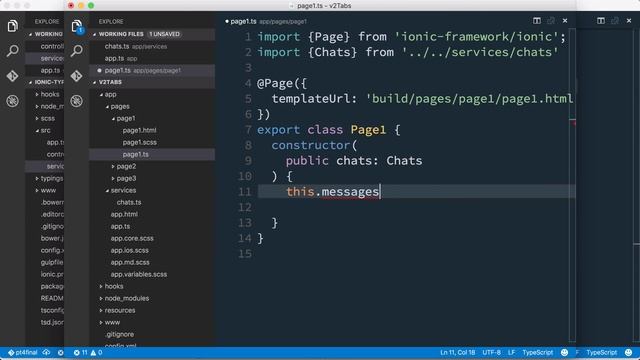This screenshot has width=640, height=360.
Task: Open Explorer icon in the background window
Action: tap(12, 26)
